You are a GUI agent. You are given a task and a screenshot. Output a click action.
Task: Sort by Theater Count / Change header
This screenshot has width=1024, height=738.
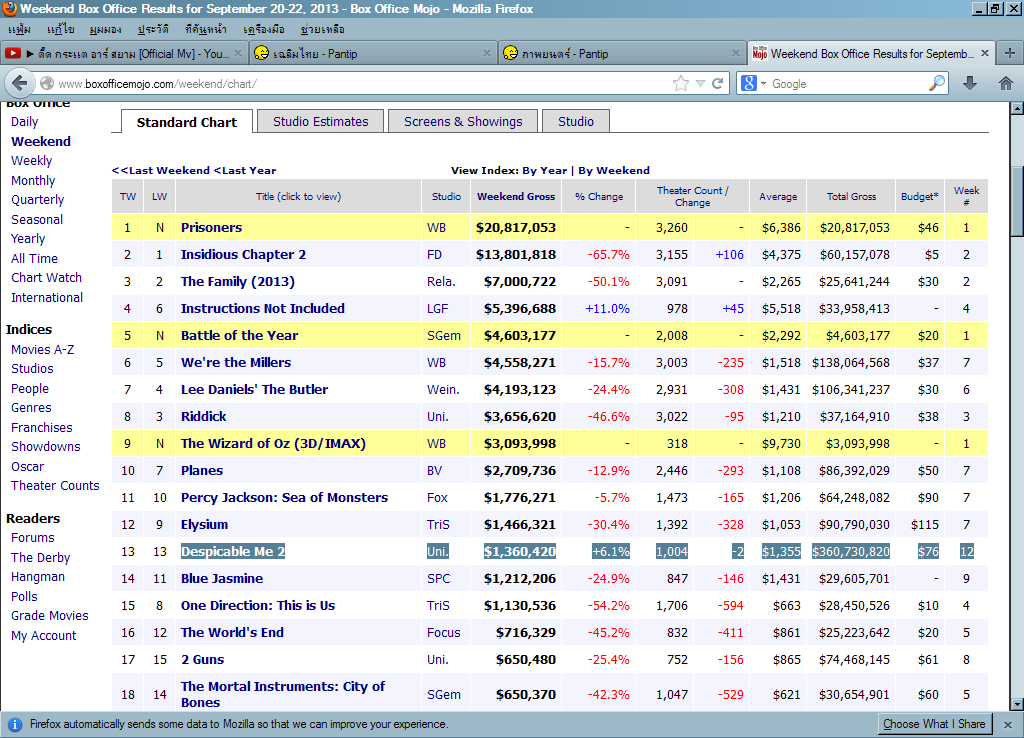pyautogui.click(x=692, y=197)
